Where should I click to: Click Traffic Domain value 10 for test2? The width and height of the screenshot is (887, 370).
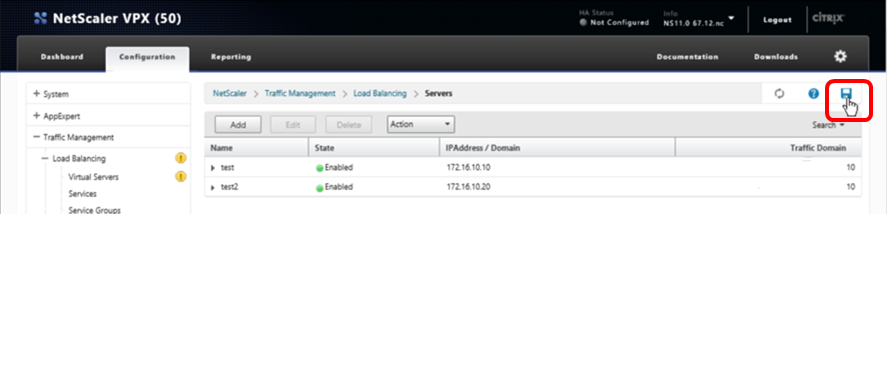pyautogui.click(x=851, y=187)
